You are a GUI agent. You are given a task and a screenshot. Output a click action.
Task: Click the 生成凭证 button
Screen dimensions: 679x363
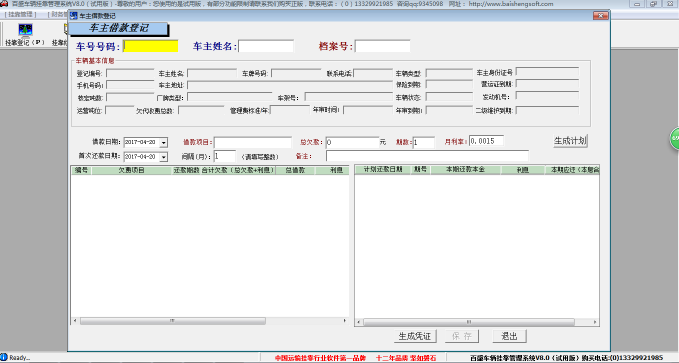tap(415, 336)
